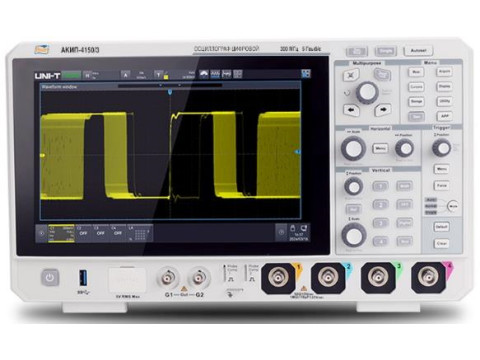Push the Trigger Force button
The width and height of the screenshot is (480, 360).
tap(441, 185)
